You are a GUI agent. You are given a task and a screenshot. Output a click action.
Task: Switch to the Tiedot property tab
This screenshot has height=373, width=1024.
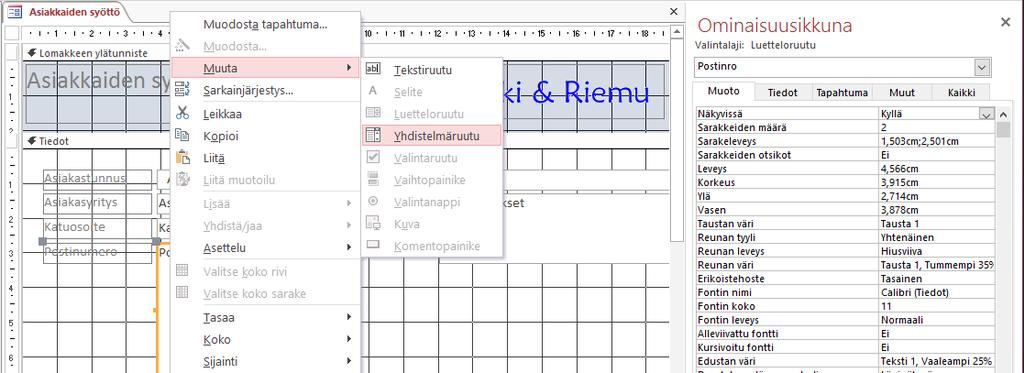(782, 93)
